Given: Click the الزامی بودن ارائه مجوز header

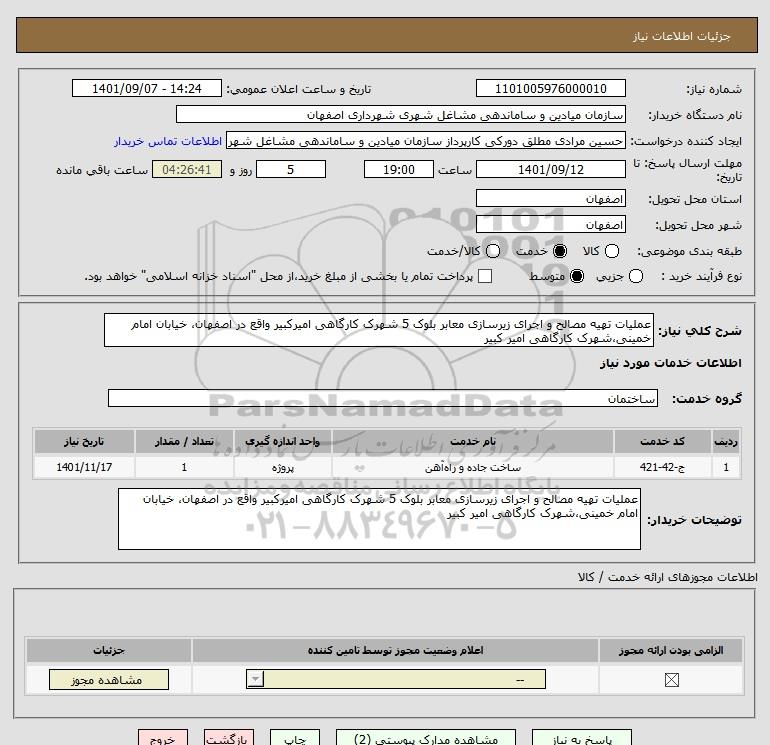Looking at the screenshot, I should (671, 650).
